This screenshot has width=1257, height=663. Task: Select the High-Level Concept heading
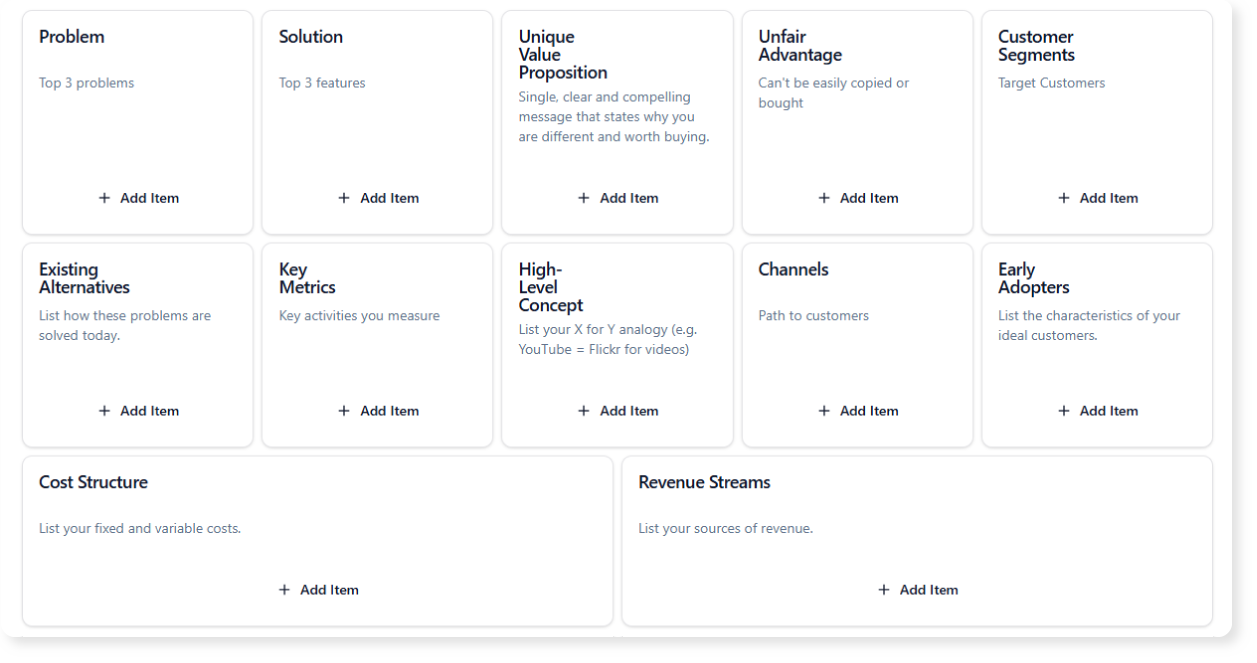(551, 288)
